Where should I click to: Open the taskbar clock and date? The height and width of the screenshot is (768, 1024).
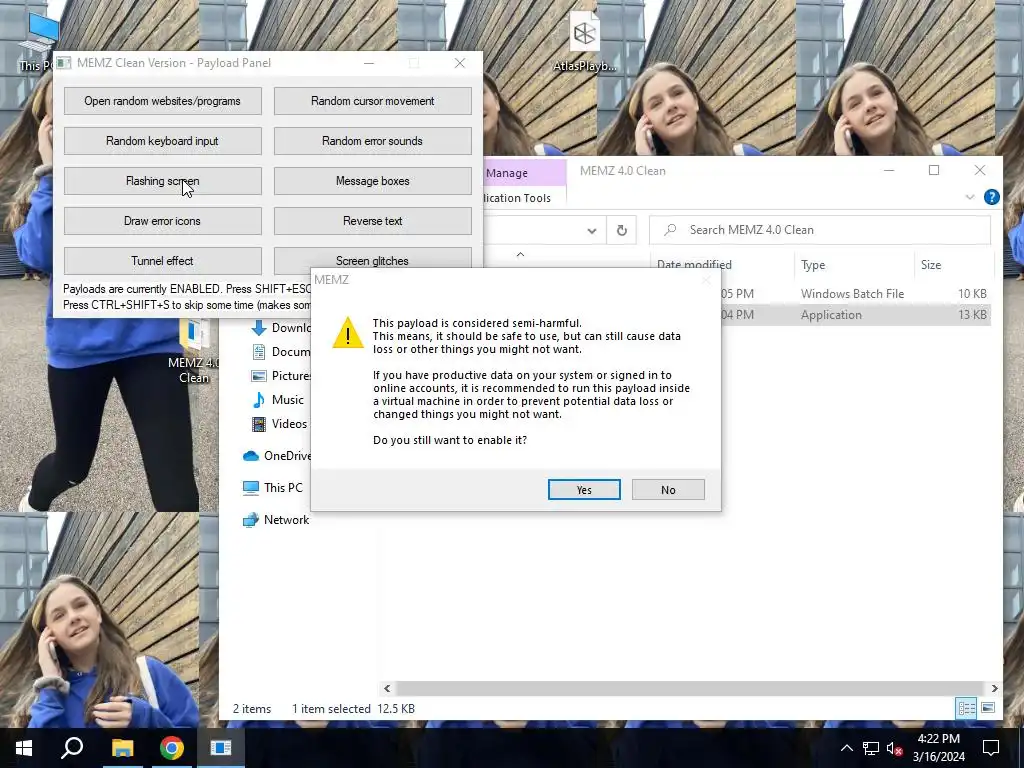pyautogui.click(x=938, y=748)
